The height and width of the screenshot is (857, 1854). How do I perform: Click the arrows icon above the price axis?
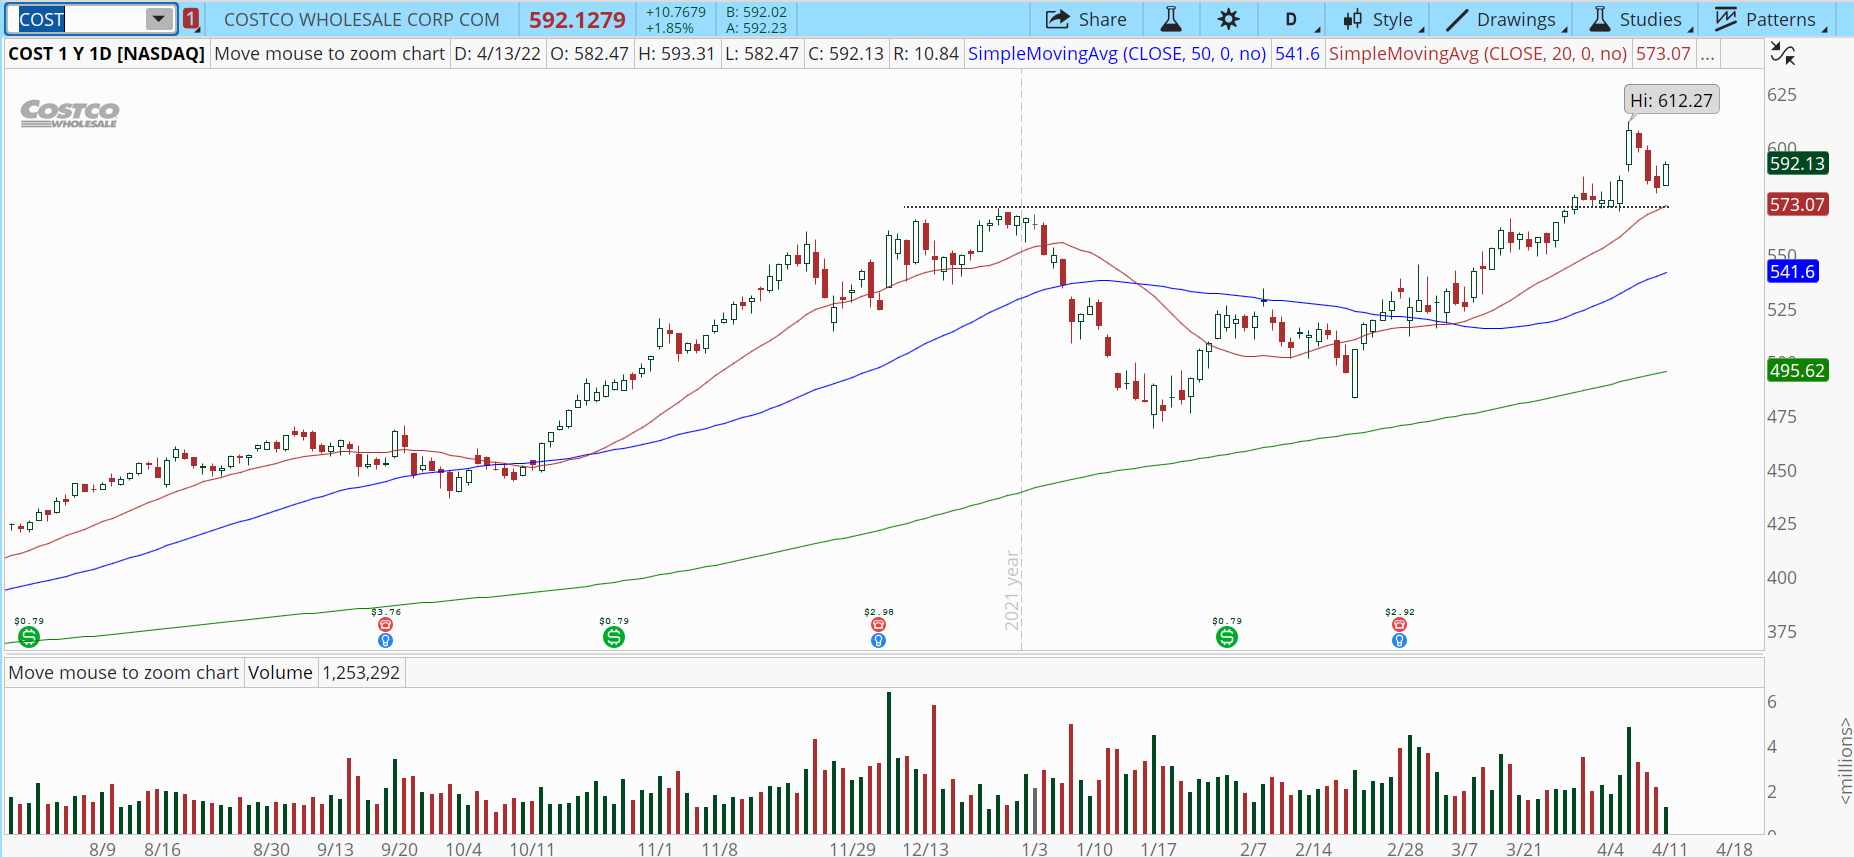tap(1783, 53)
